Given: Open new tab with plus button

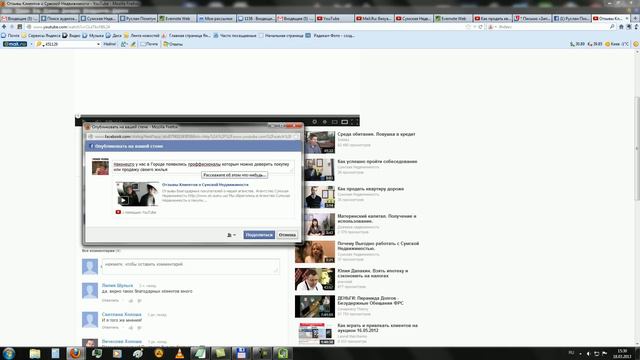Looking at the screenshot, I should tap(635, 19).
